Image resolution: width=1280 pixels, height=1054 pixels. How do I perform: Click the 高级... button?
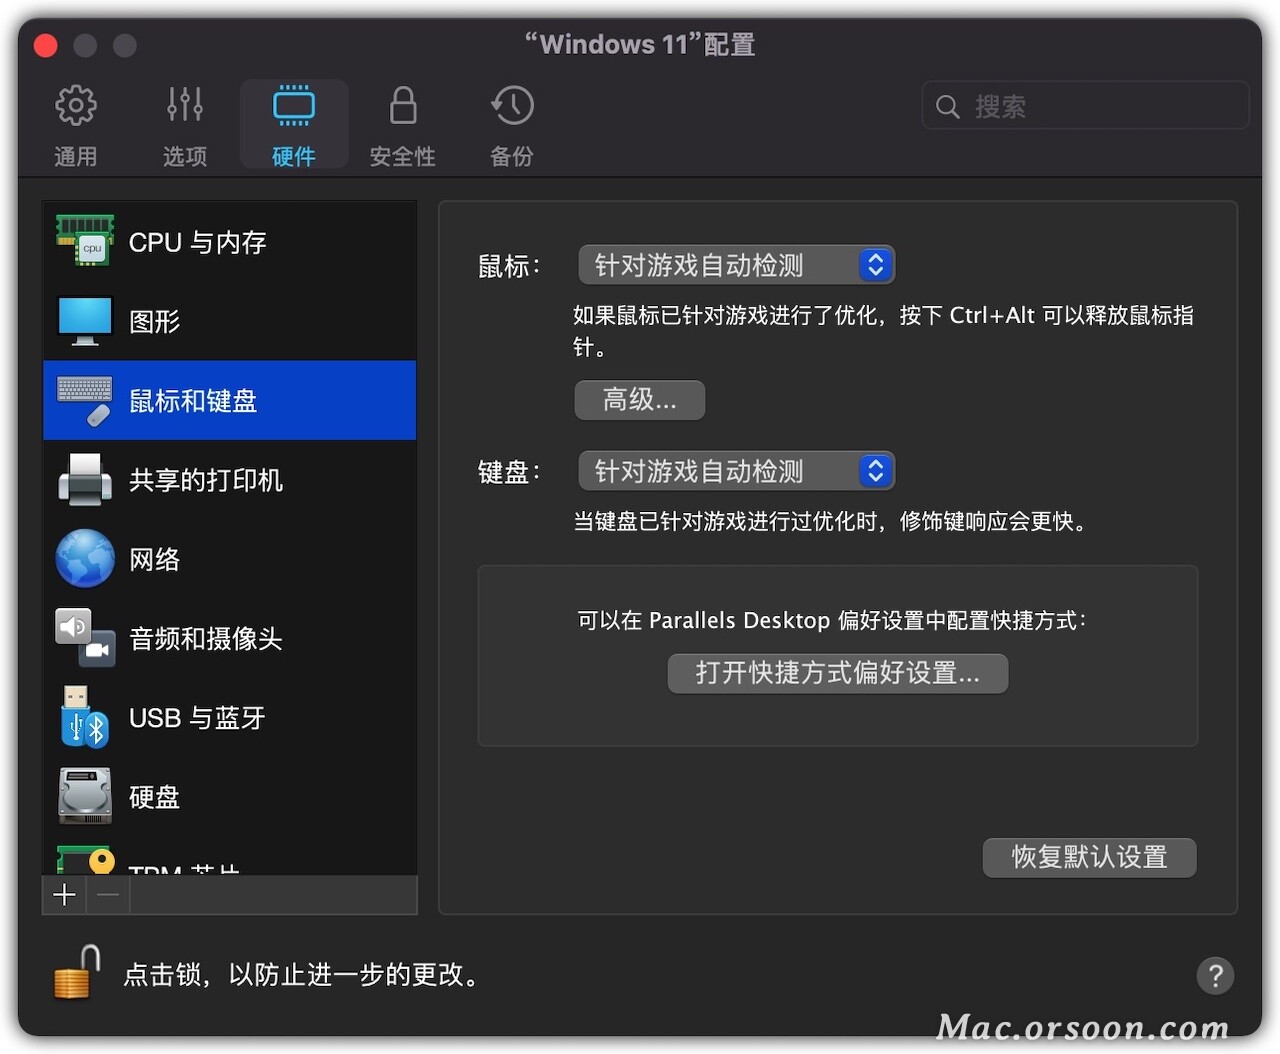click(640, 400)
